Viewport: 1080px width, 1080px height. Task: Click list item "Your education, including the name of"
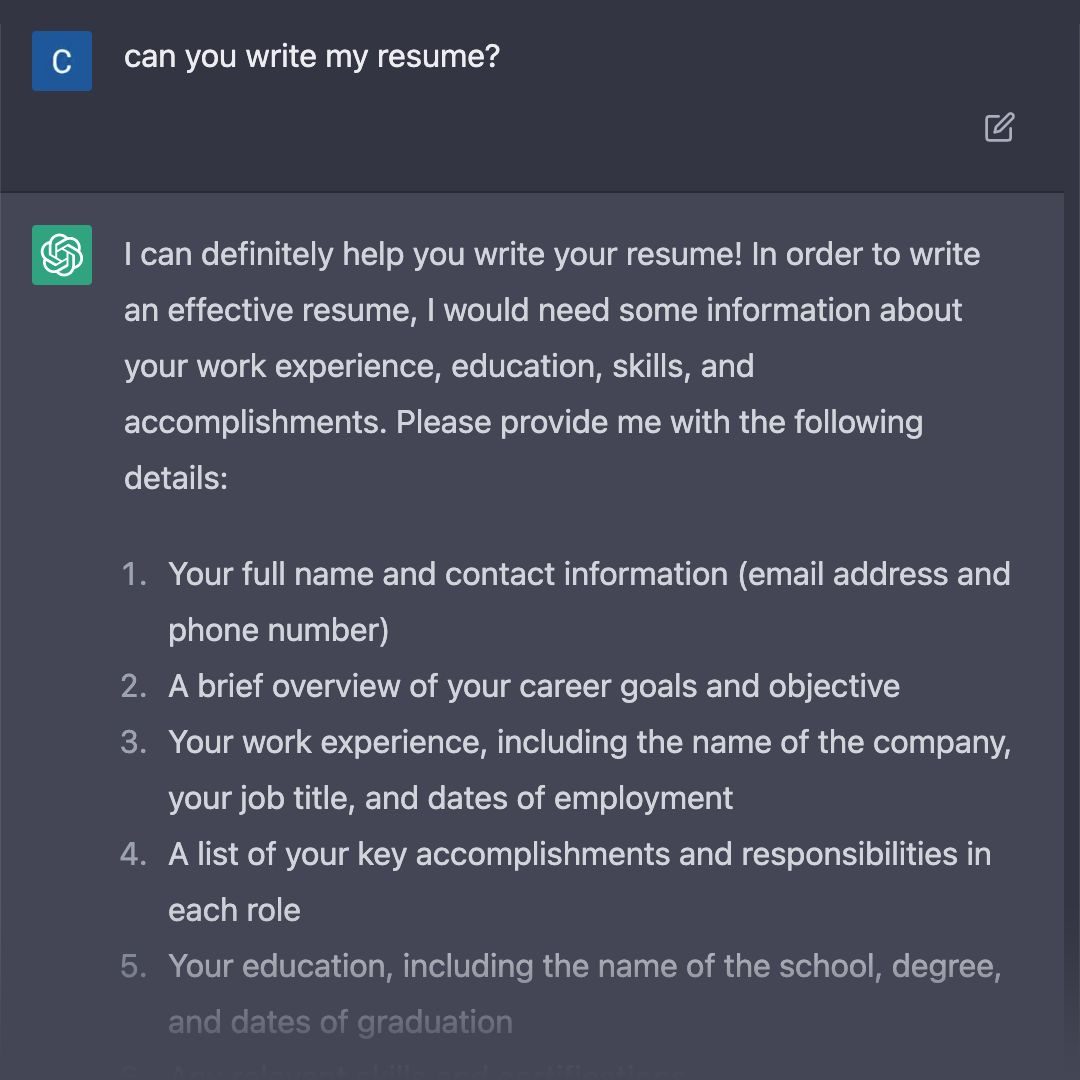[x=585, y=966]
